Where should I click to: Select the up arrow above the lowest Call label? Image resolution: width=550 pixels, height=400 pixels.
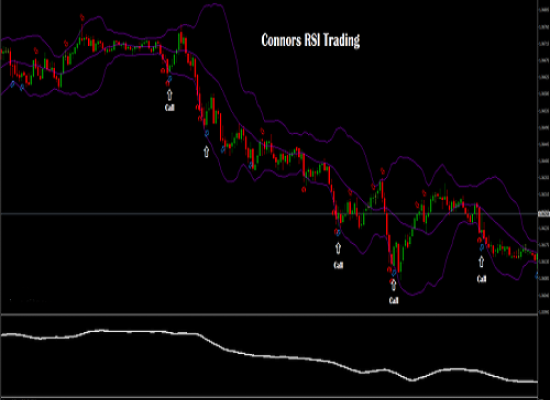[393, 285]
